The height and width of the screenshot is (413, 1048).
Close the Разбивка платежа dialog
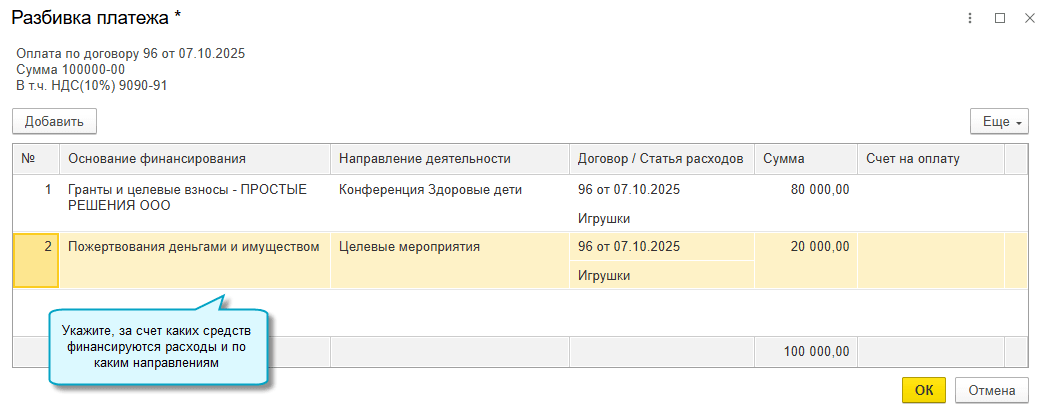1029,18
